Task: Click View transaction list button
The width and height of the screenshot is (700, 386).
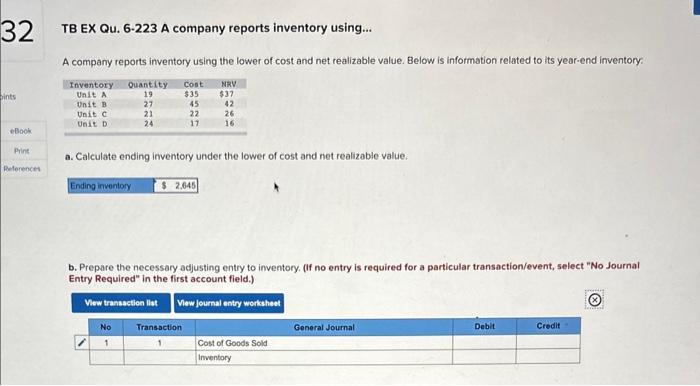Action: [x=121, y=303]
